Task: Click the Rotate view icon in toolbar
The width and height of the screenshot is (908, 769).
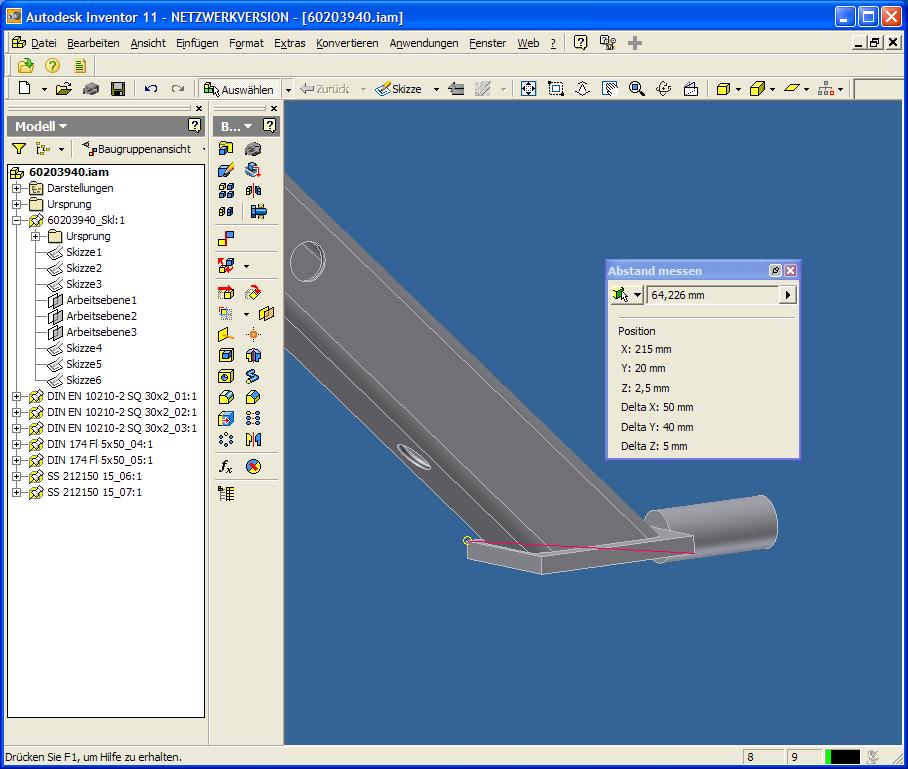Action: tap(664, 89)
